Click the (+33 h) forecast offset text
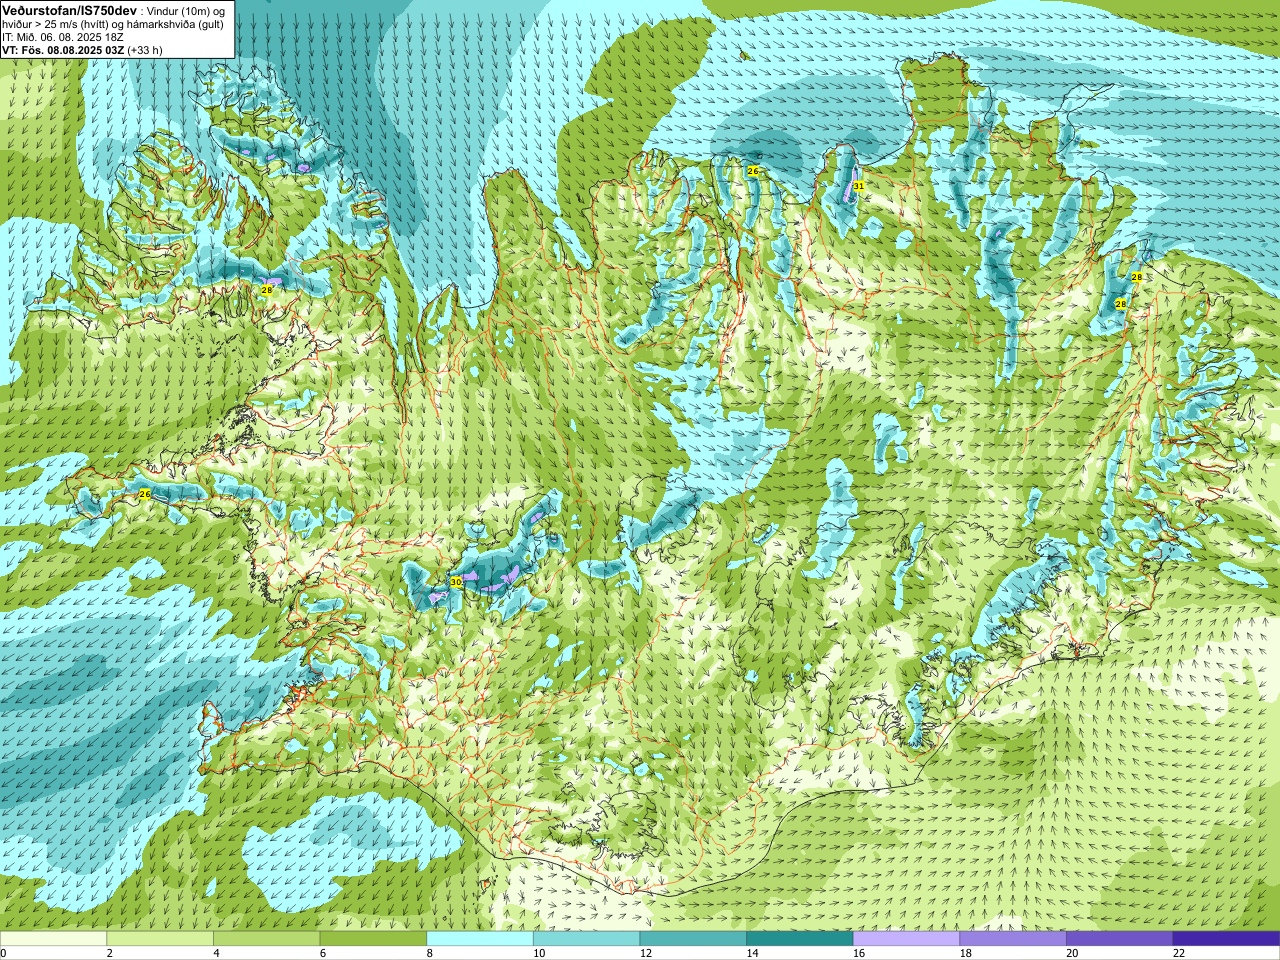Image resolution: width=1280 pixels, height=960 pixels. [x=145, y=49]
